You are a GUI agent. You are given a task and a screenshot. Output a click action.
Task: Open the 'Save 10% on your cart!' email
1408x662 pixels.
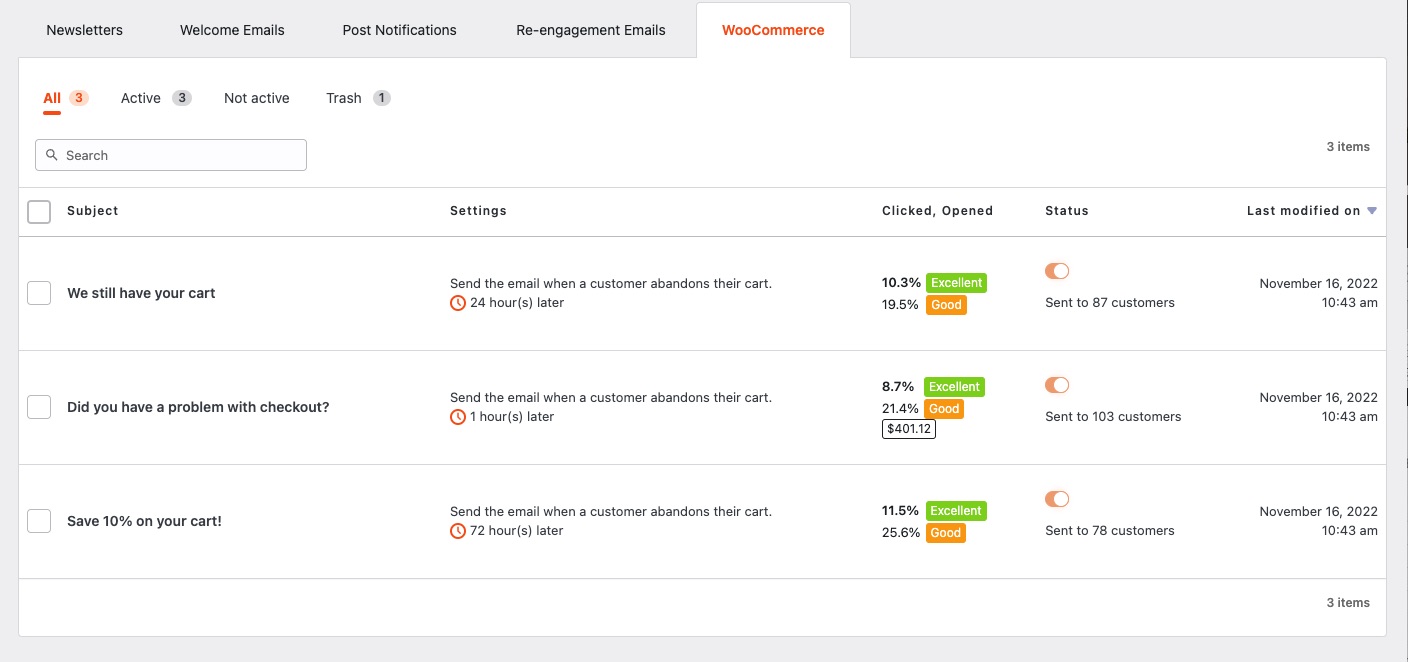(x=144, y=521)
